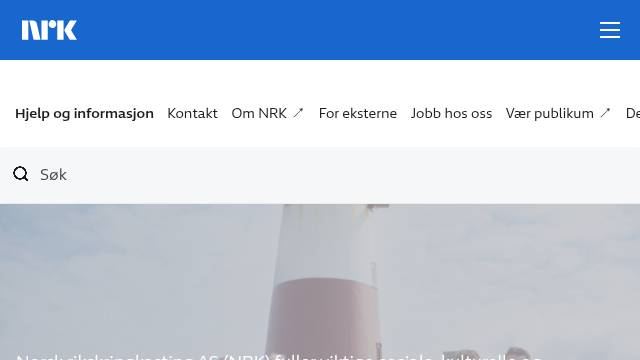Go to the Kontakt page
The image size is (640, 360).
pyautogui.click(x=192, y=113)
